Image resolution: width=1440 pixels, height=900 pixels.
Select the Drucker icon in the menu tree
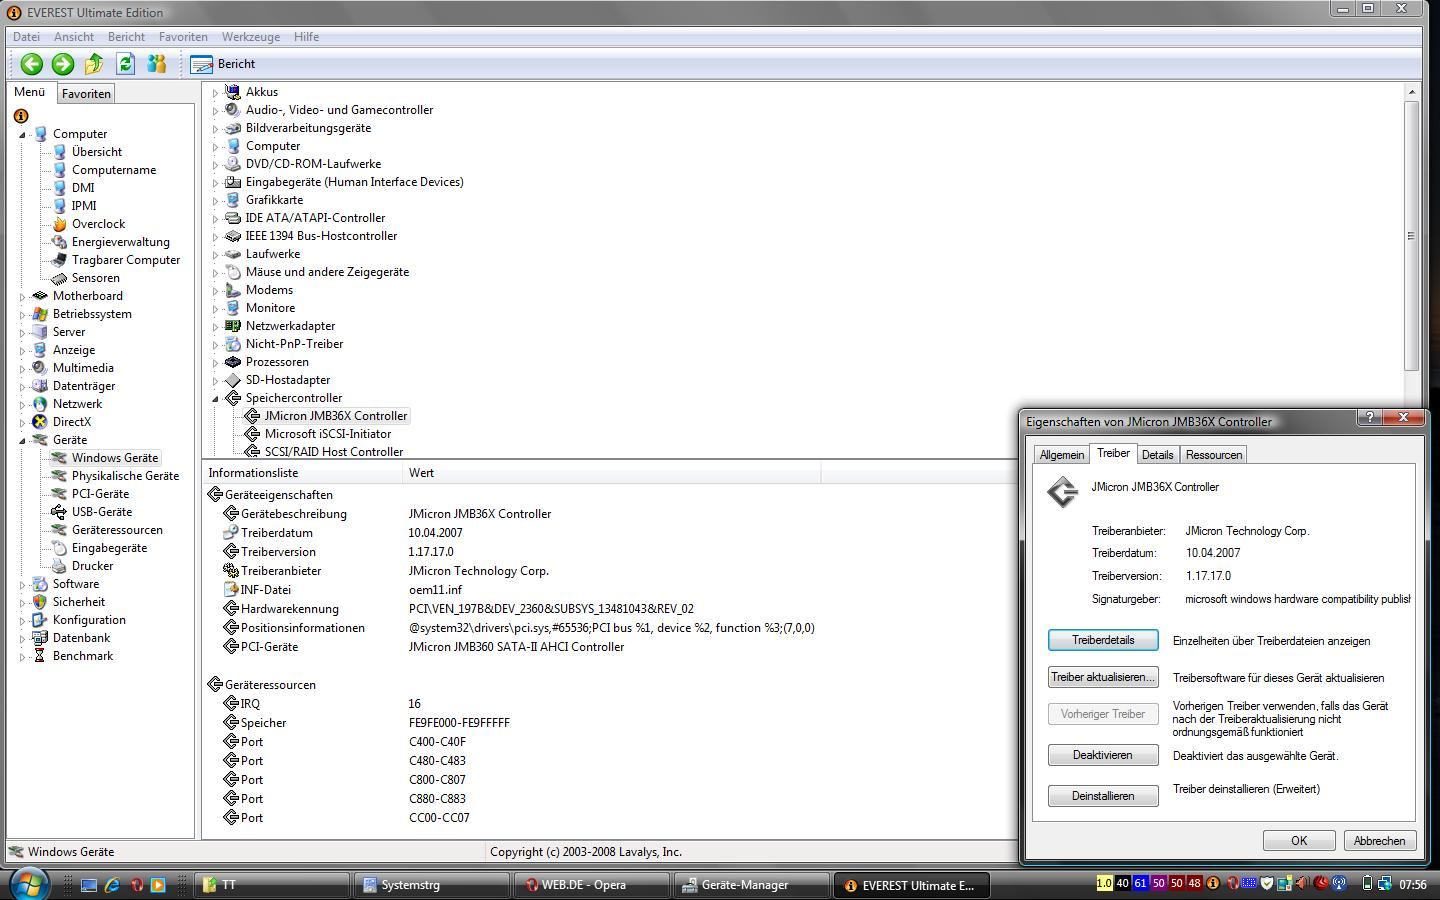coord(59,566)
